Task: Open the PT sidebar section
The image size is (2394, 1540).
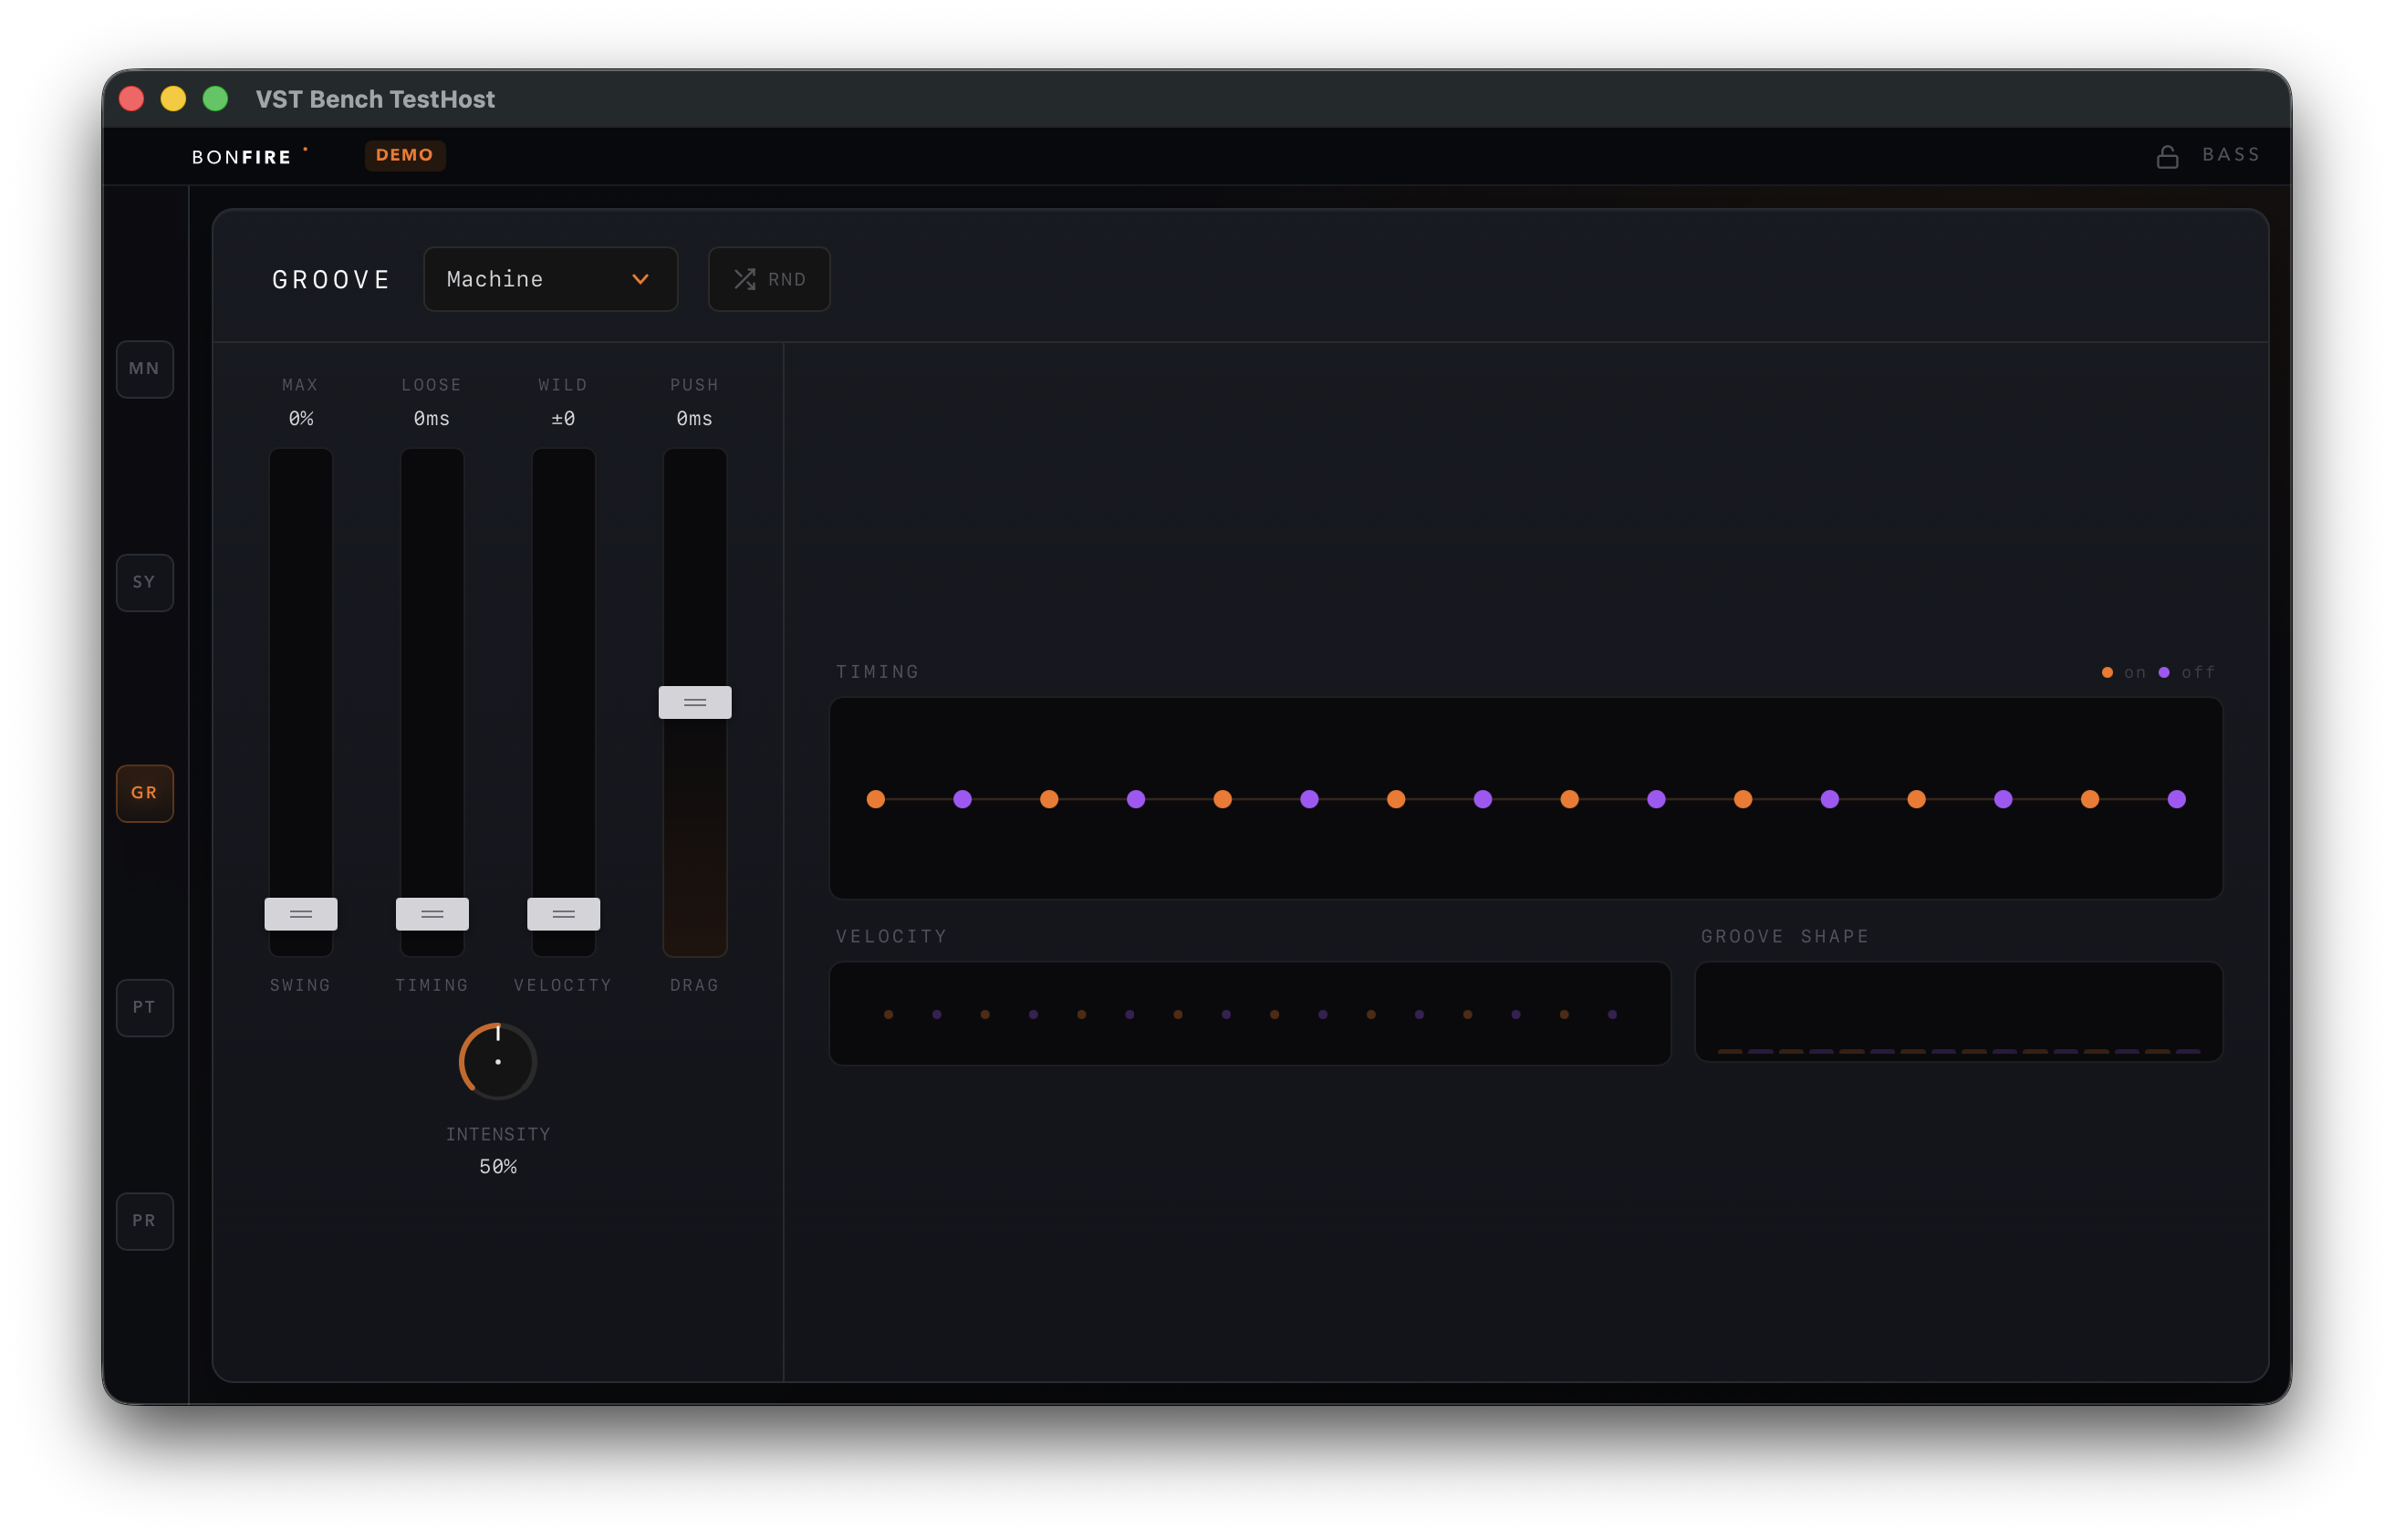Action: click(x=145, y=1007)
